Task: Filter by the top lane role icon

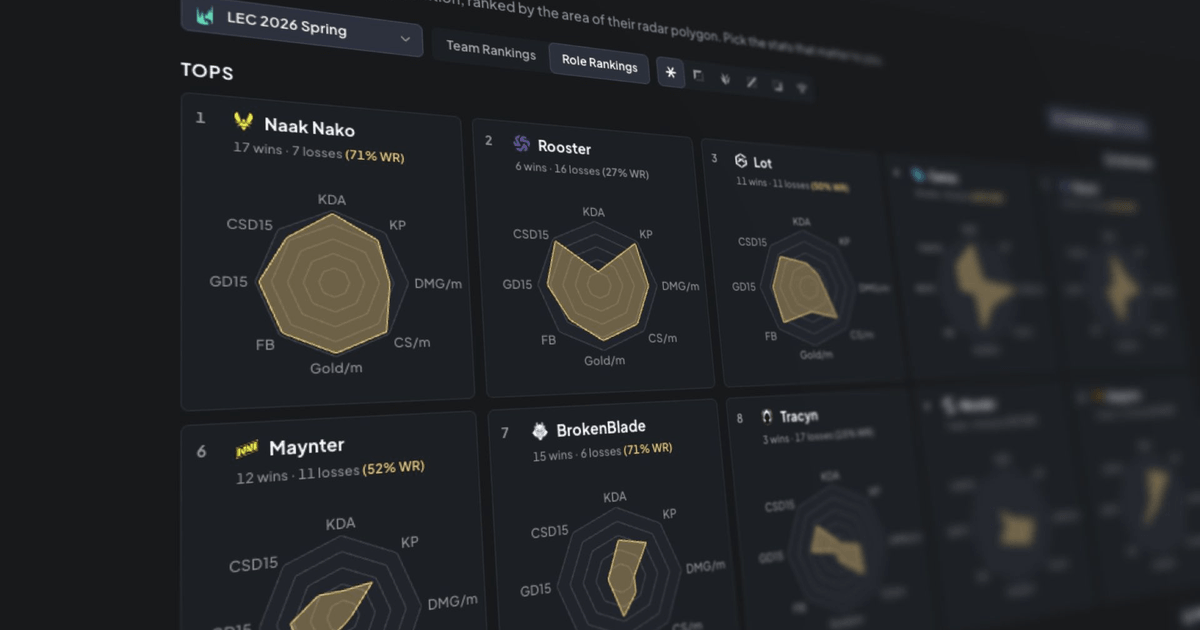Action: point(698,76)
